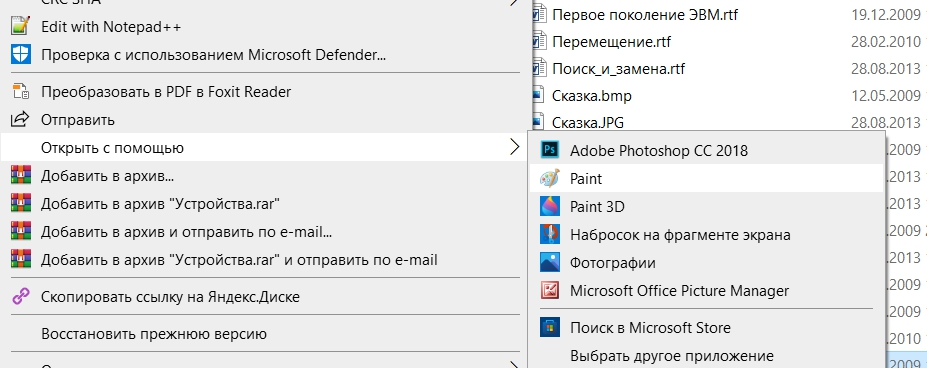Screen dimensions: 927x368
Task: Click the Набросок на фрагменте экрана icon
Action: [550, 234]
